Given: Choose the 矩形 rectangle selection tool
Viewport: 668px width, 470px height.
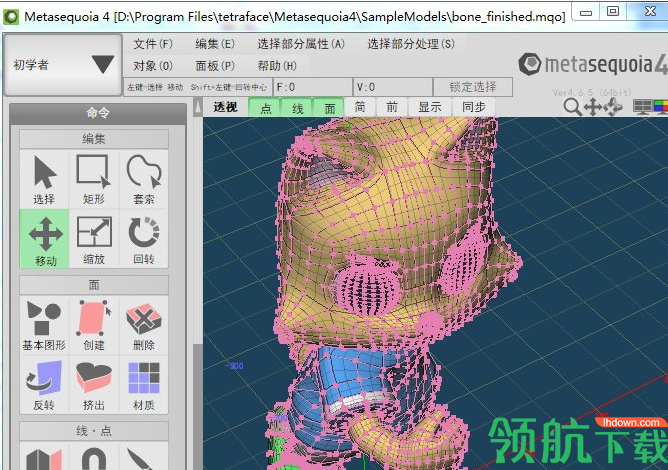Looking at the screenshot, I should coord(94,179).
